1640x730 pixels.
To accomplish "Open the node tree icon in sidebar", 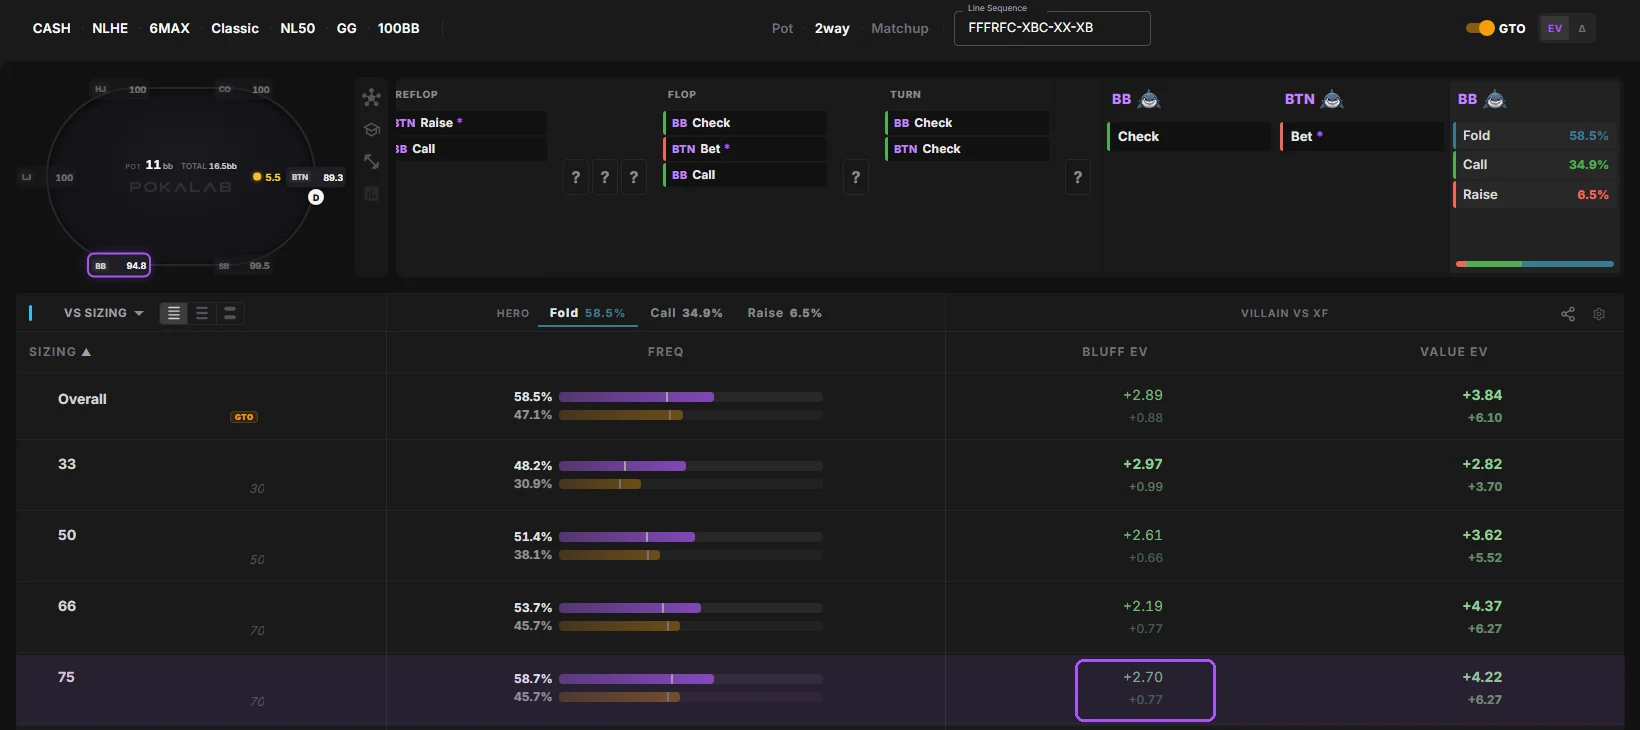I will (x=371, y=97).
